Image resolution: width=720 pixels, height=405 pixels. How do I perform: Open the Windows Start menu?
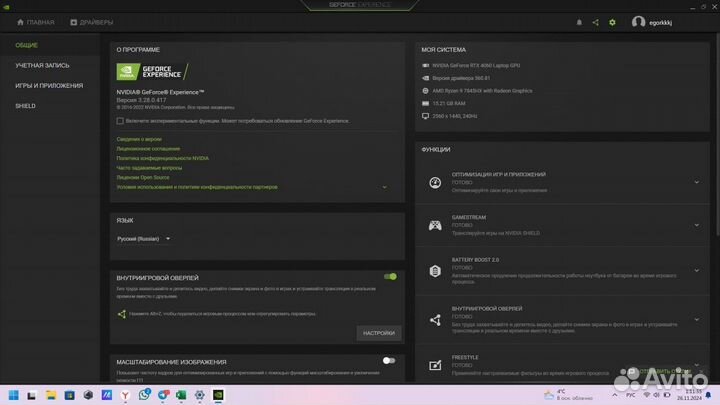pyautogui.click(x=14, y=395)
